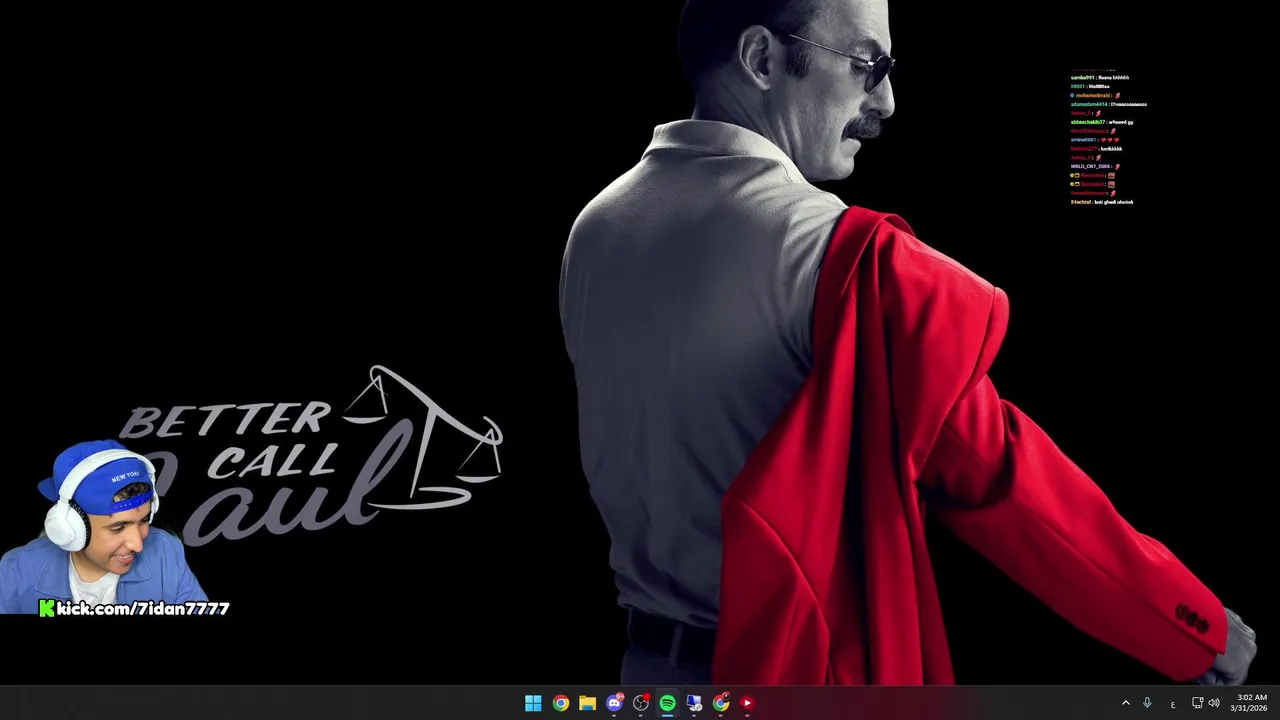Open the Windows Start menu
1280x720 pixels.
[533, 703]
